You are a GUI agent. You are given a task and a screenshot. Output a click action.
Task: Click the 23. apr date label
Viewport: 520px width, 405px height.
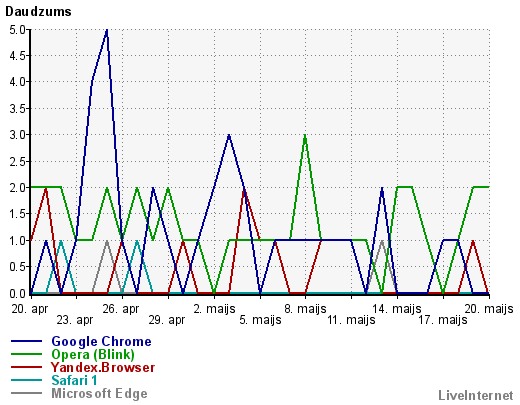[75, 320]
